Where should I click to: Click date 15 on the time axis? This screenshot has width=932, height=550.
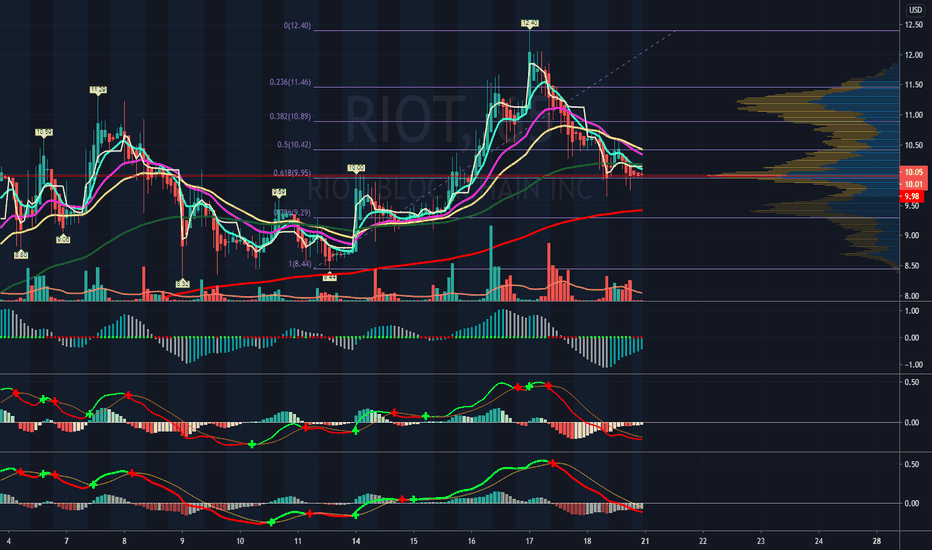pos(414,541)
